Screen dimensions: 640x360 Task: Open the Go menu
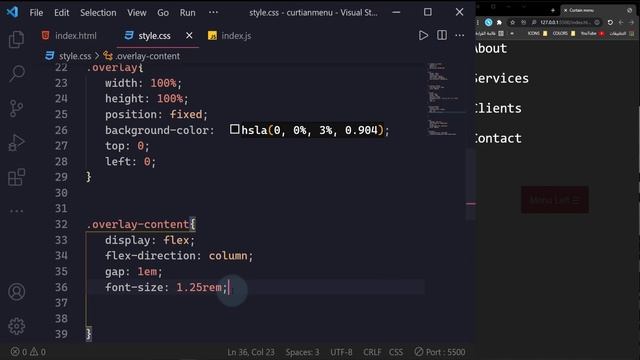pos(163,13)
